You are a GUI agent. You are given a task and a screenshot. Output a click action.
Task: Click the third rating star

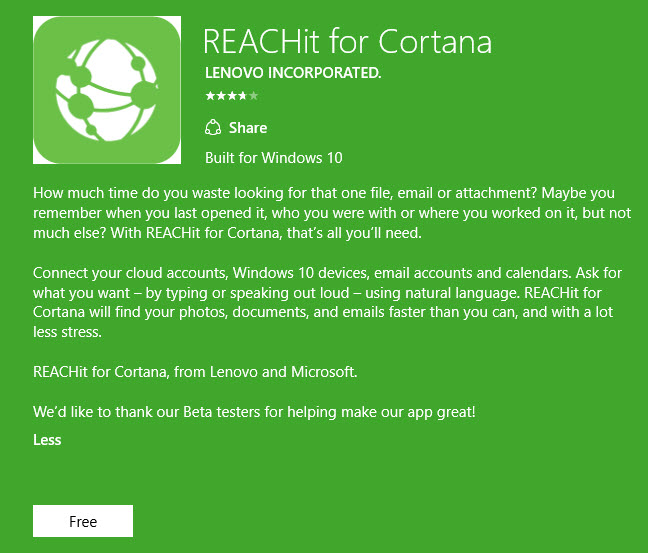231,96
